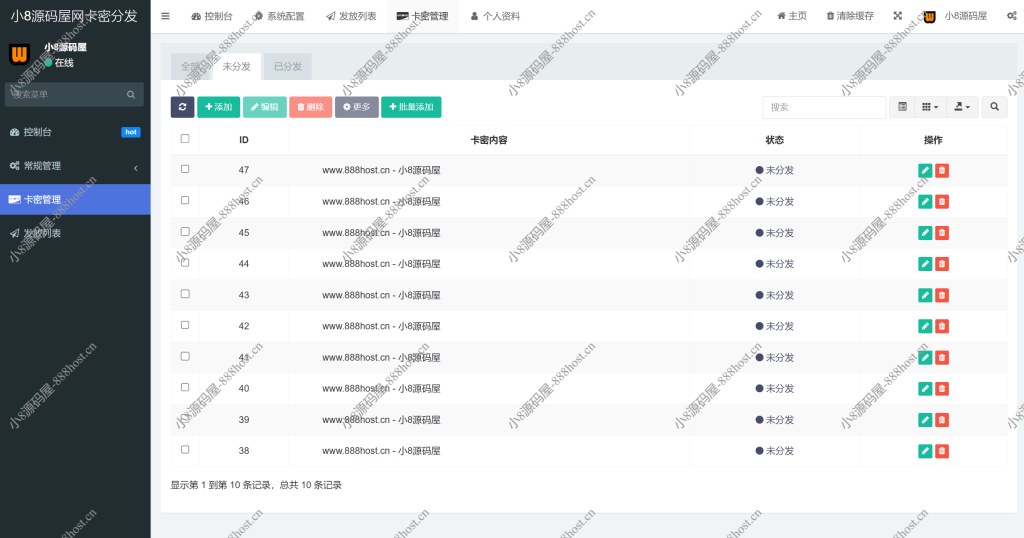This screenshot has width=1024, height=538.
Task: Click the magnifier search icon in toolbar
Action: click(994, 107)
